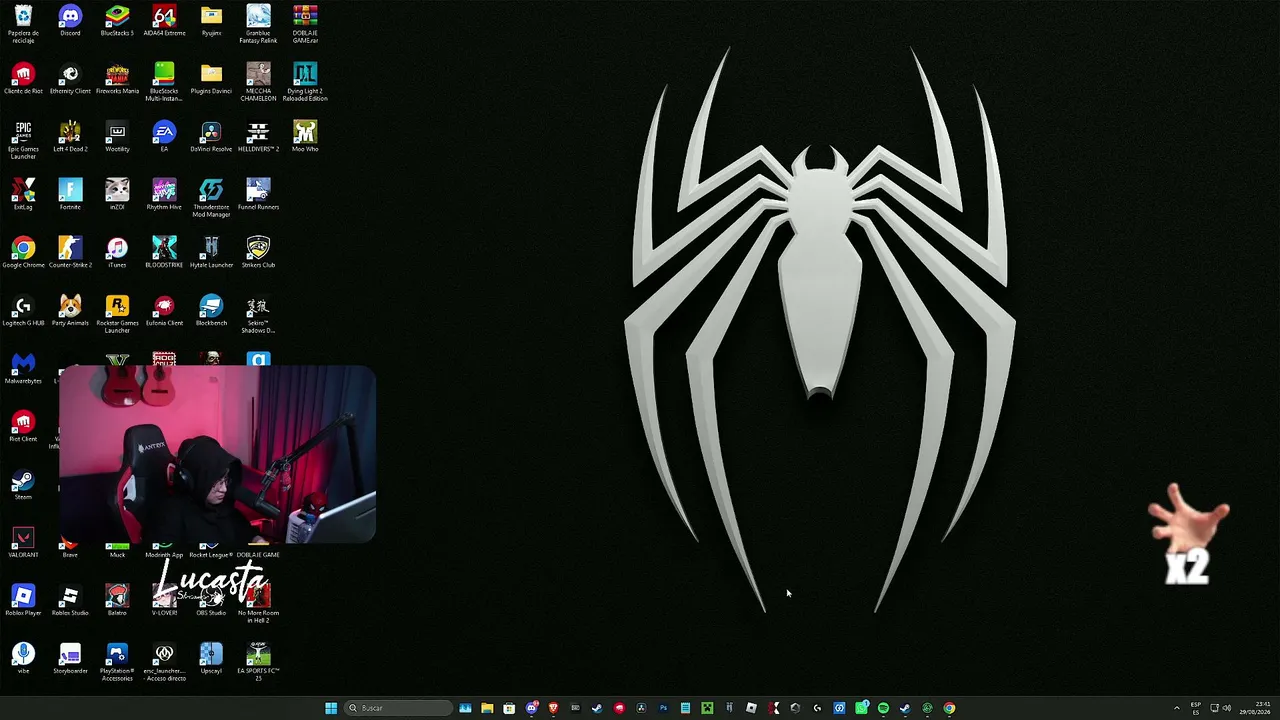Select the Rhythm Hive shortcut
The width and height of the screenshot is (1280, 720).
tap(164, 195)
